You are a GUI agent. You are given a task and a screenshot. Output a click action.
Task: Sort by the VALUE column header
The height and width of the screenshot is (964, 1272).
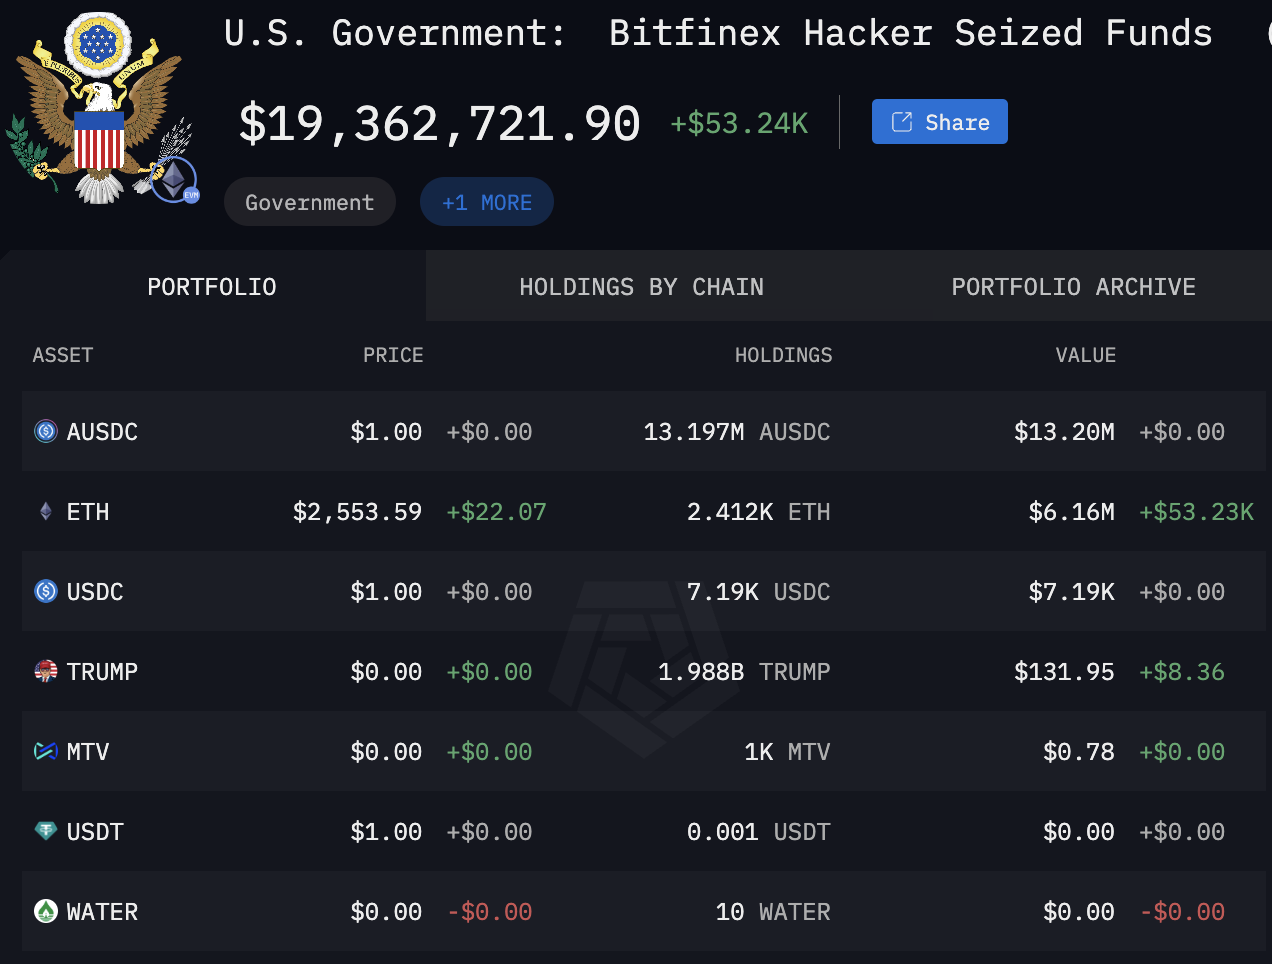(1085, 355)
